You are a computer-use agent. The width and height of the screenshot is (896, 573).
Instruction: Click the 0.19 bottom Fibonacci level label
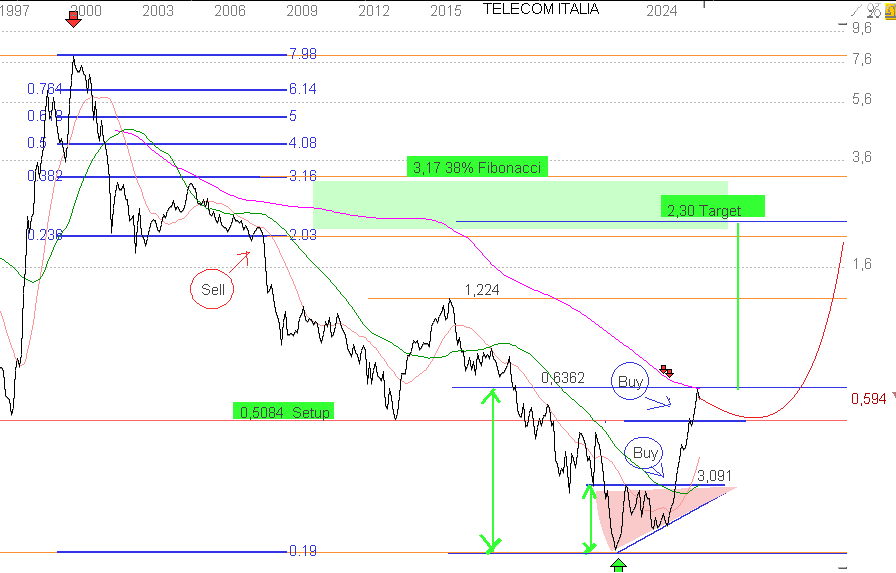(x=302, y=551)
